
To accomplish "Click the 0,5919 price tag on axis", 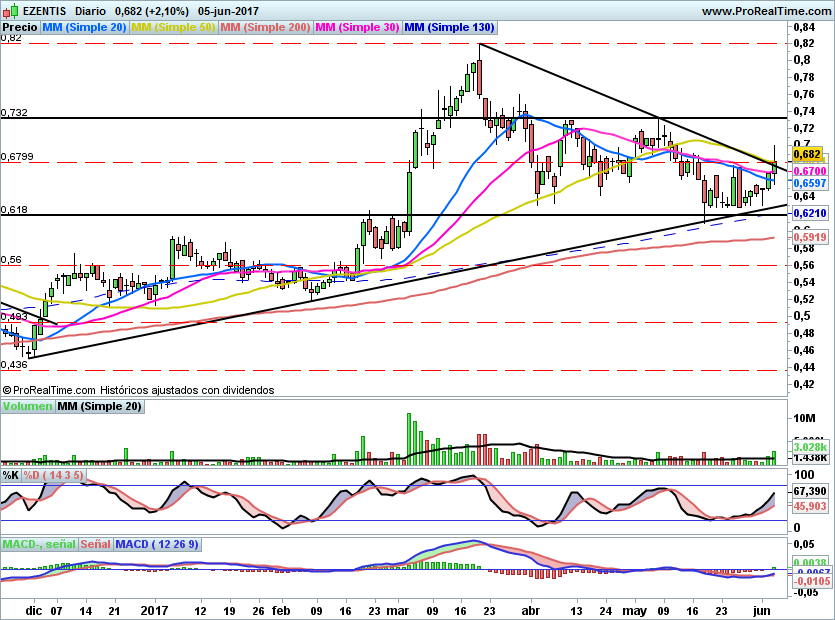I will pyautogui.click(x=807, y=237).
